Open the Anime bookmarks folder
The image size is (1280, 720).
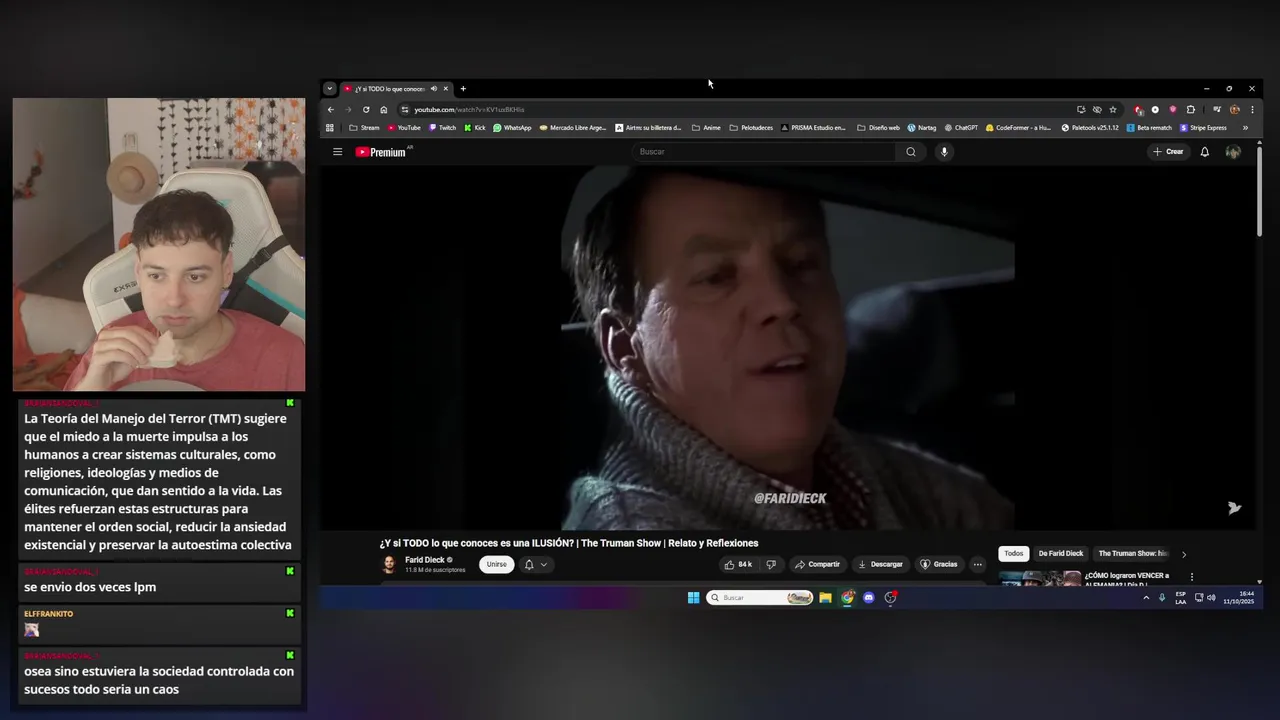pos(706,128)
